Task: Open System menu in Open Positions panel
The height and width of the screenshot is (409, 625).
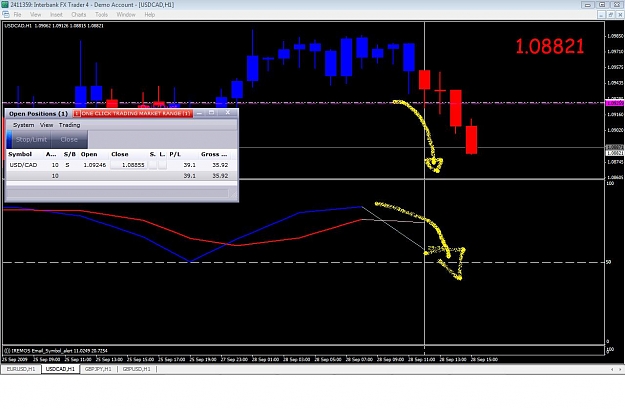Action: tap(24, 125)
